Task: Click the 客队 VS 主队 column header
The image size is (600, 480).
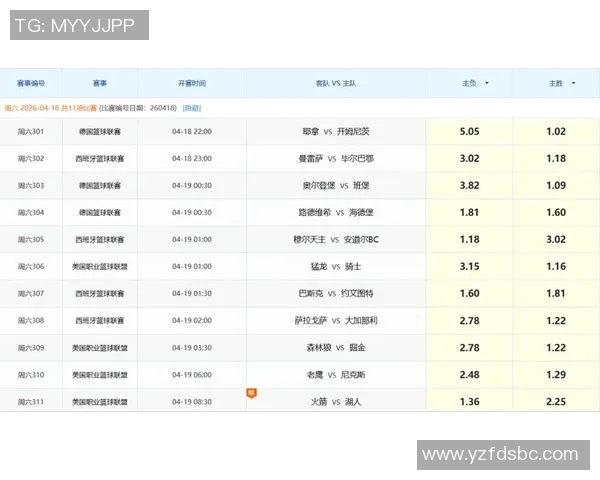Action: point(336,83)
